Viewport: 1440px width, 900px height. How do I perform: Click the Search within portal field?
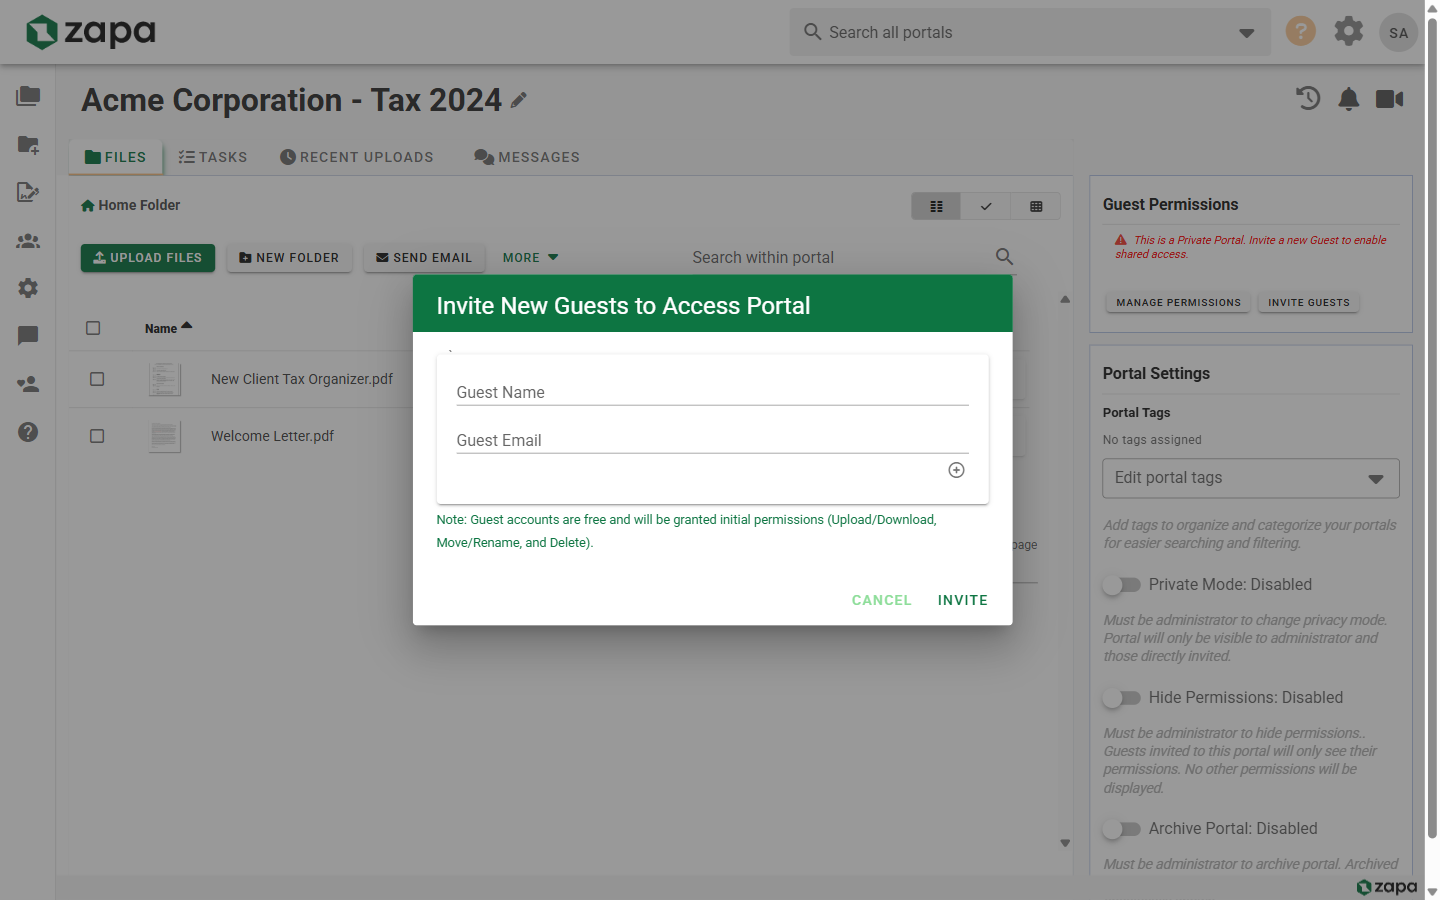[x=838, y=258]
